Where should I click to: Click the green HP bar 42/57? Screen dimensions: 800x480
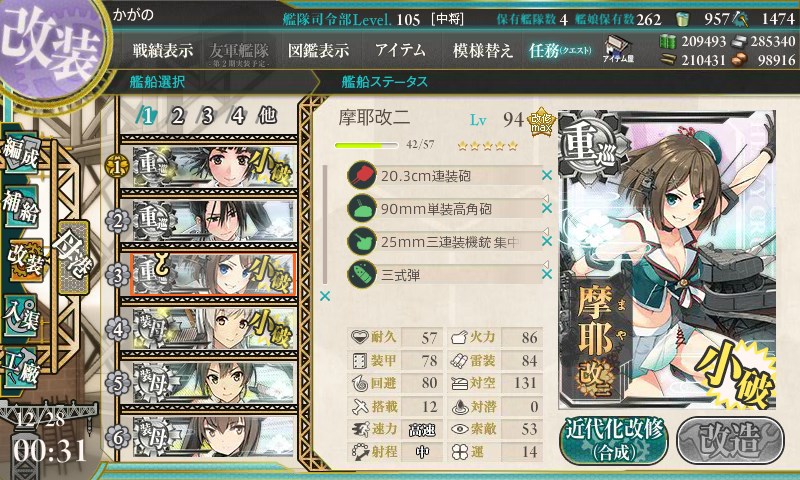pos(366,145)
